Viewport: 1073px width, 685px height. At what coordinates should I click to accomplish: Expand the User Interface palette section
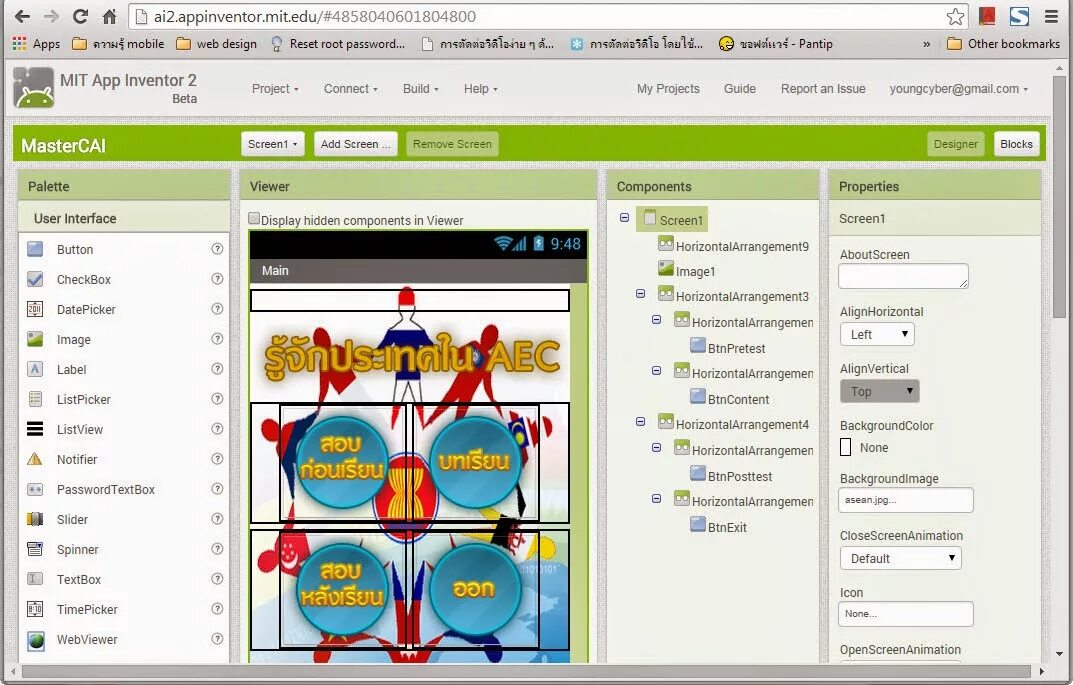pos(124,218)
